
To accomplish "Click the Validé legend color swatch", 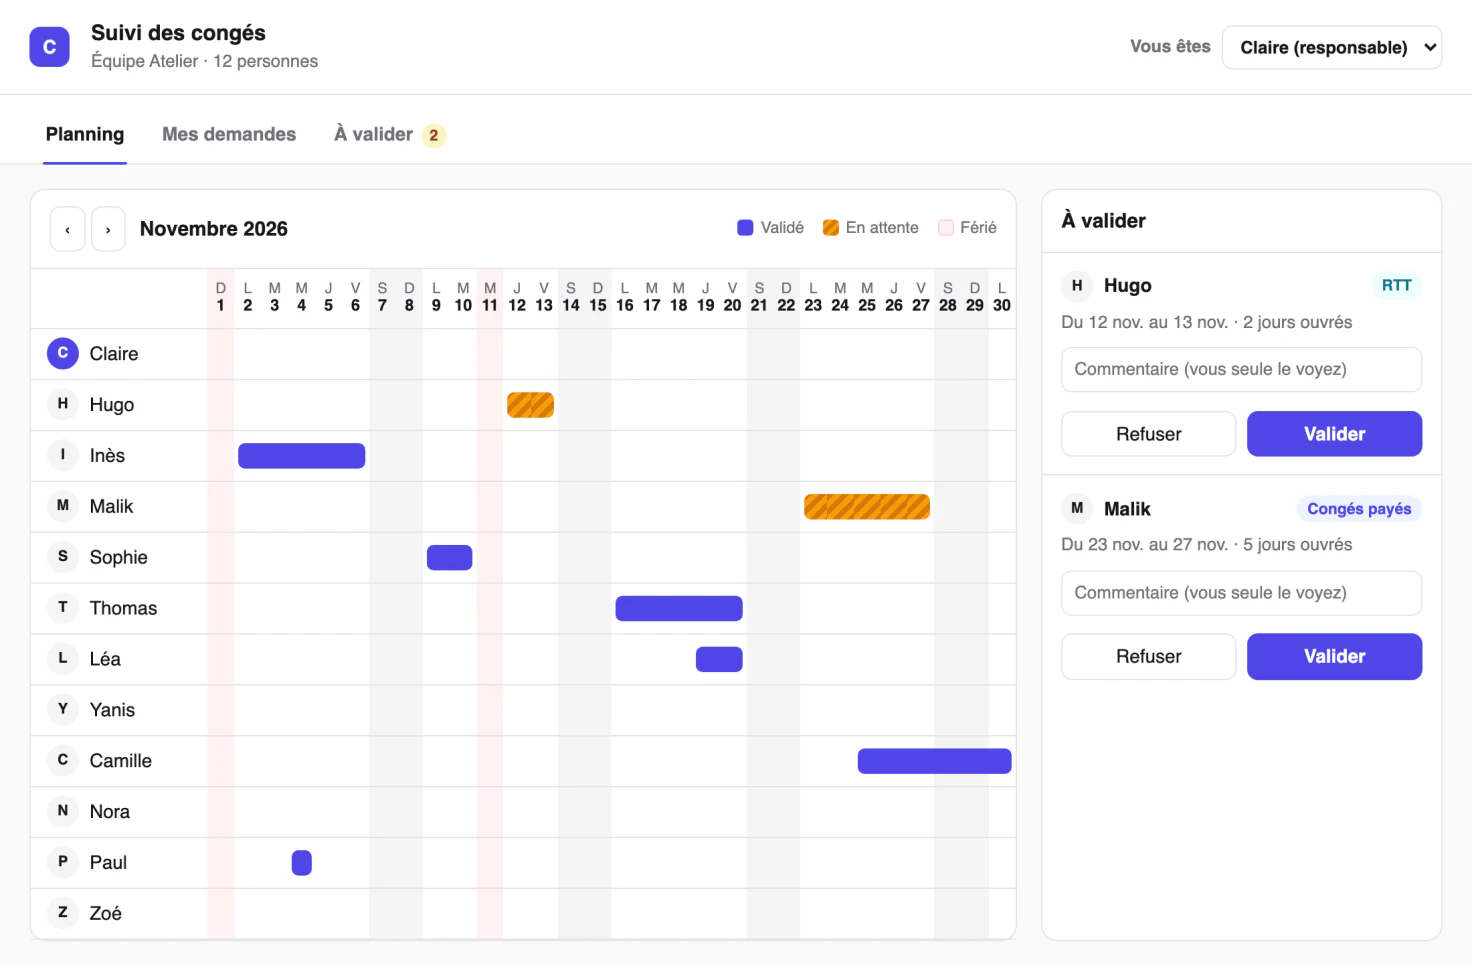I will 745,228.
